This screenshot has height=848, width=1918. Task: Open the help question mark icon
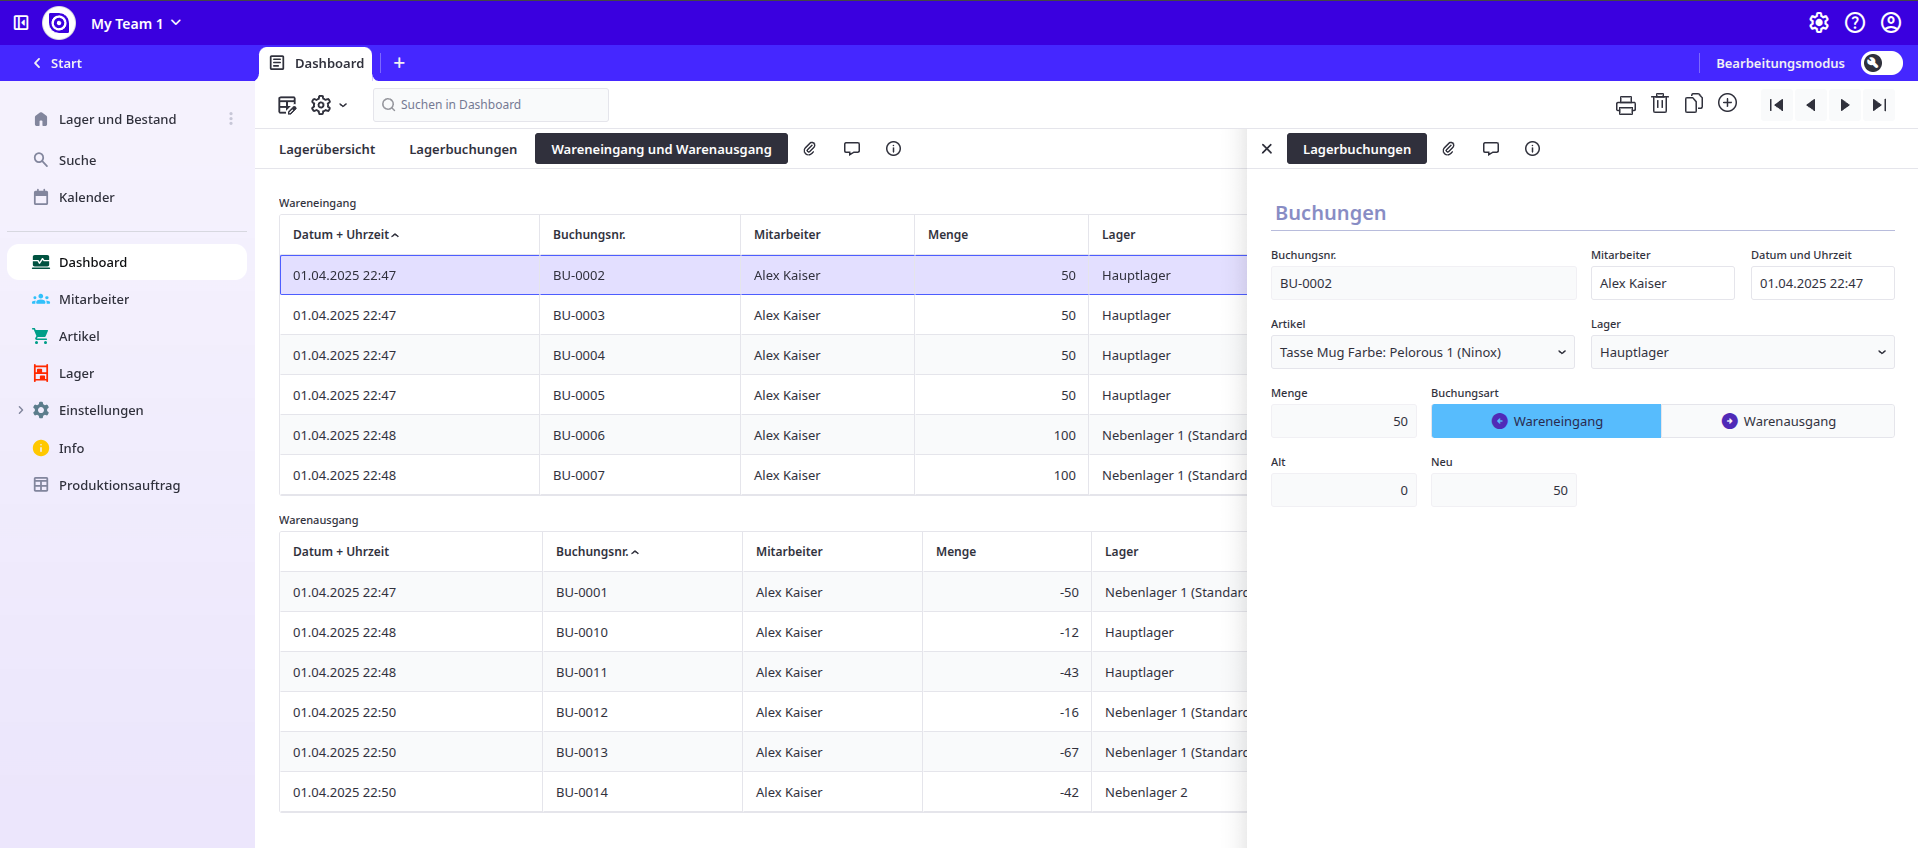coord(1854,23)
